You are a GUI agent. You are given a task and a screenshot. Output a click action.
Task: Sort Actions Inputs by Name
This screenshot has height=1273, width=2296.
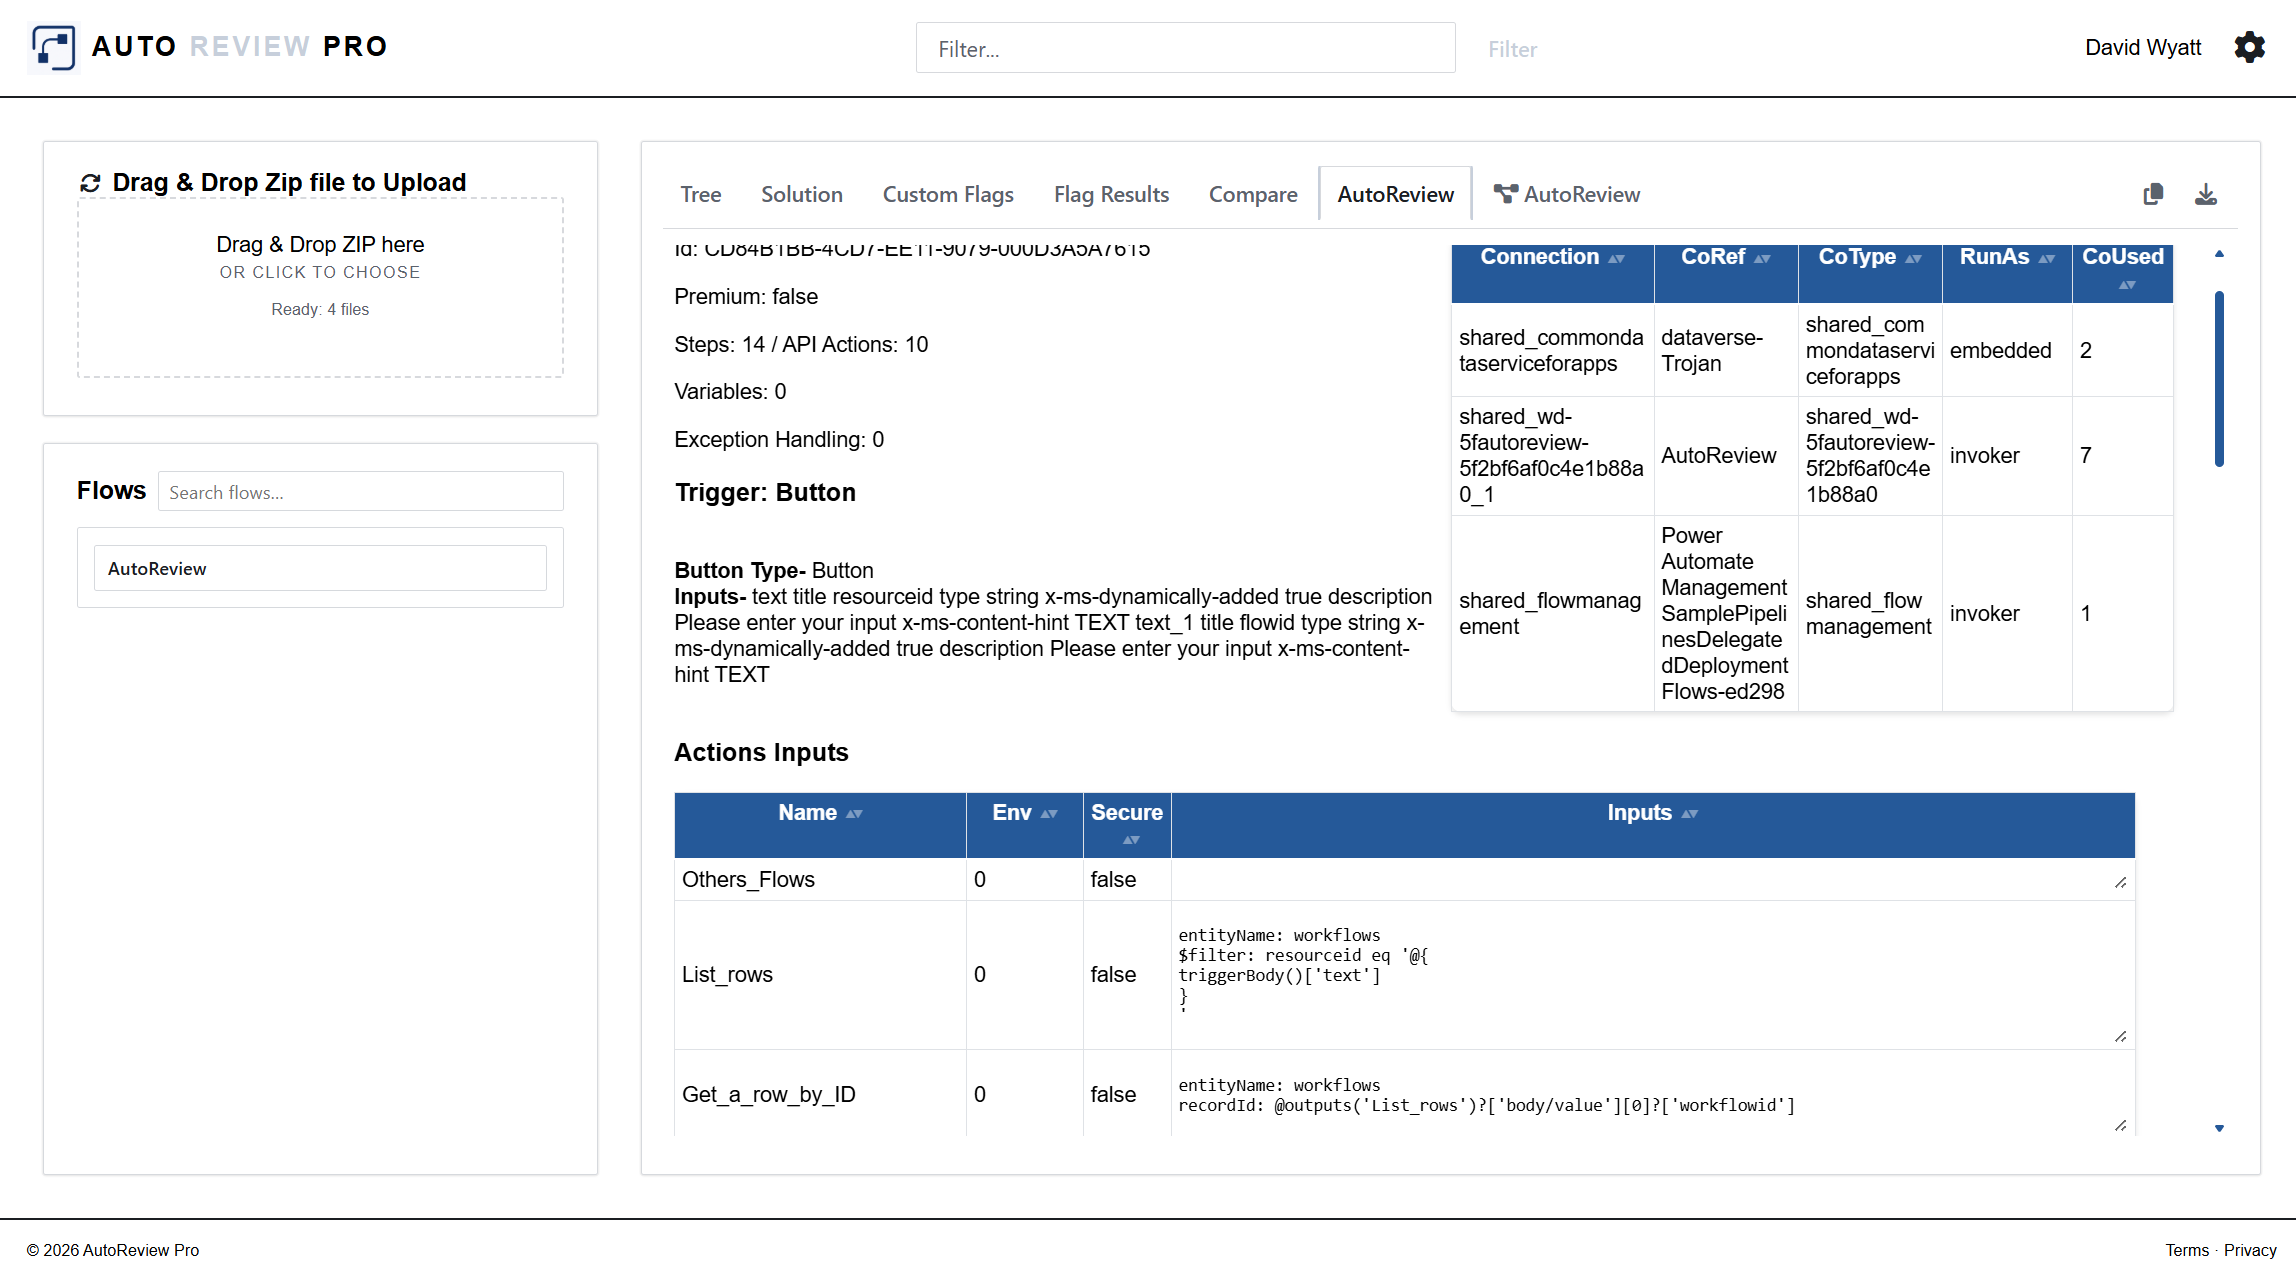[853, 814]
